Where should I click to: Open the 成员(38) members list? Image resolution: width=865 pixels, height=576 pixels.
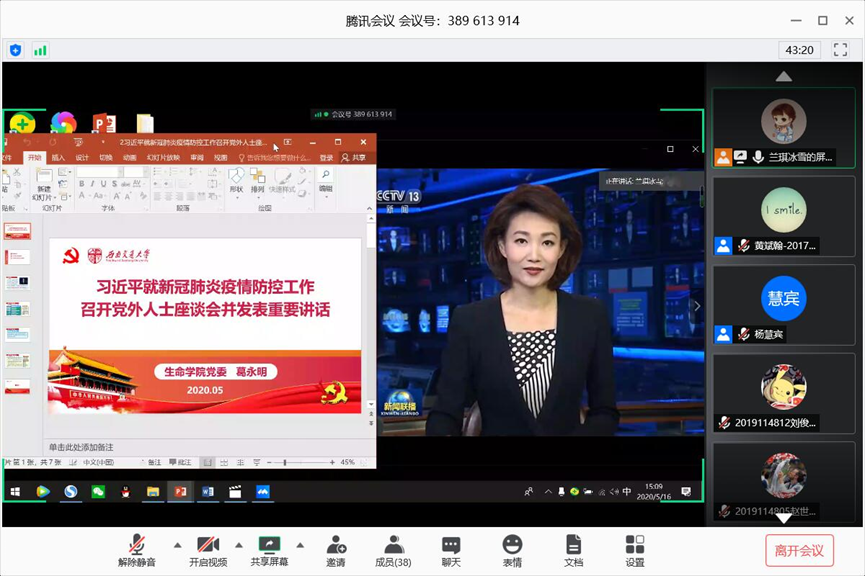(x=393, y=550)
